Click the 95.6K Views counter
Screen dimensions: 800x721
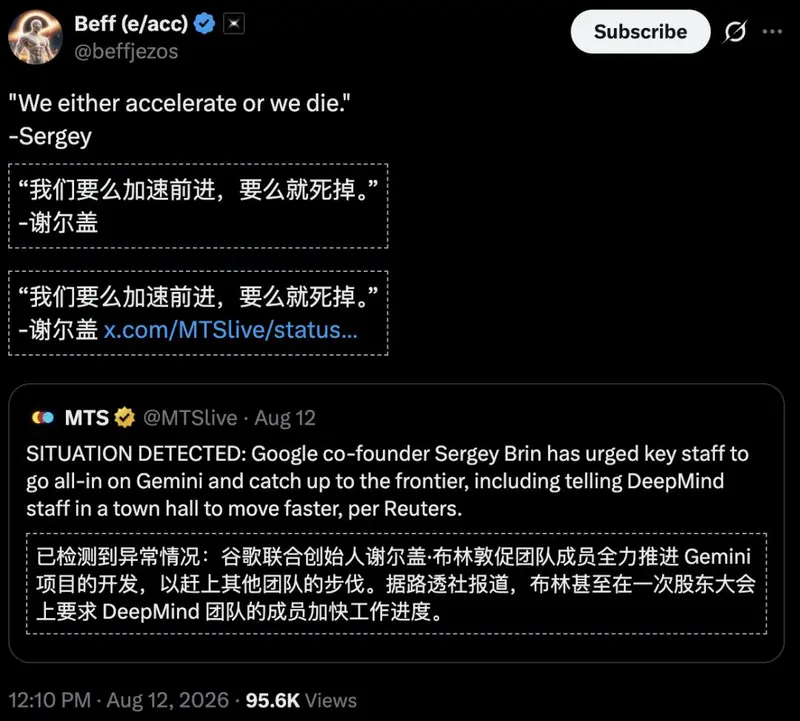click(x=301, y=700)
